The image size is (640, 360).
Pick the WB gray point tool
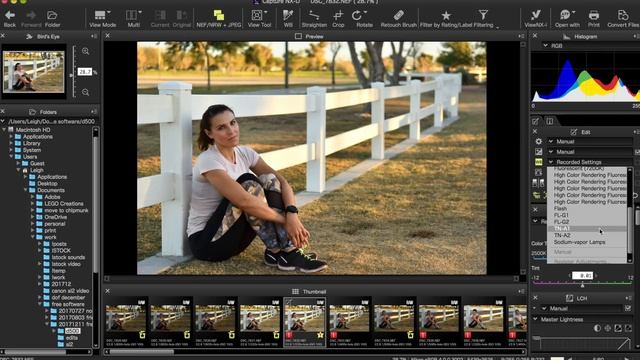tap(288, 18)
